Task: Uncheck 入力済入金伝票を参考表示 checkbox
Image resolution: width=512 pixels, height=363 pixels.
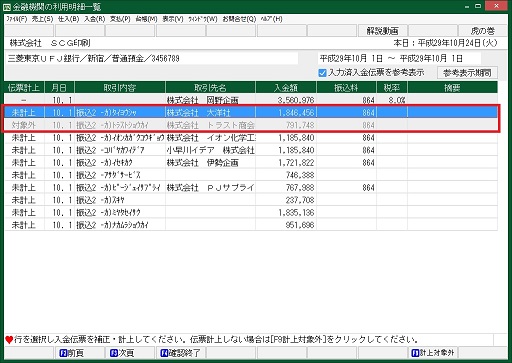Action: tap(322, 73)
